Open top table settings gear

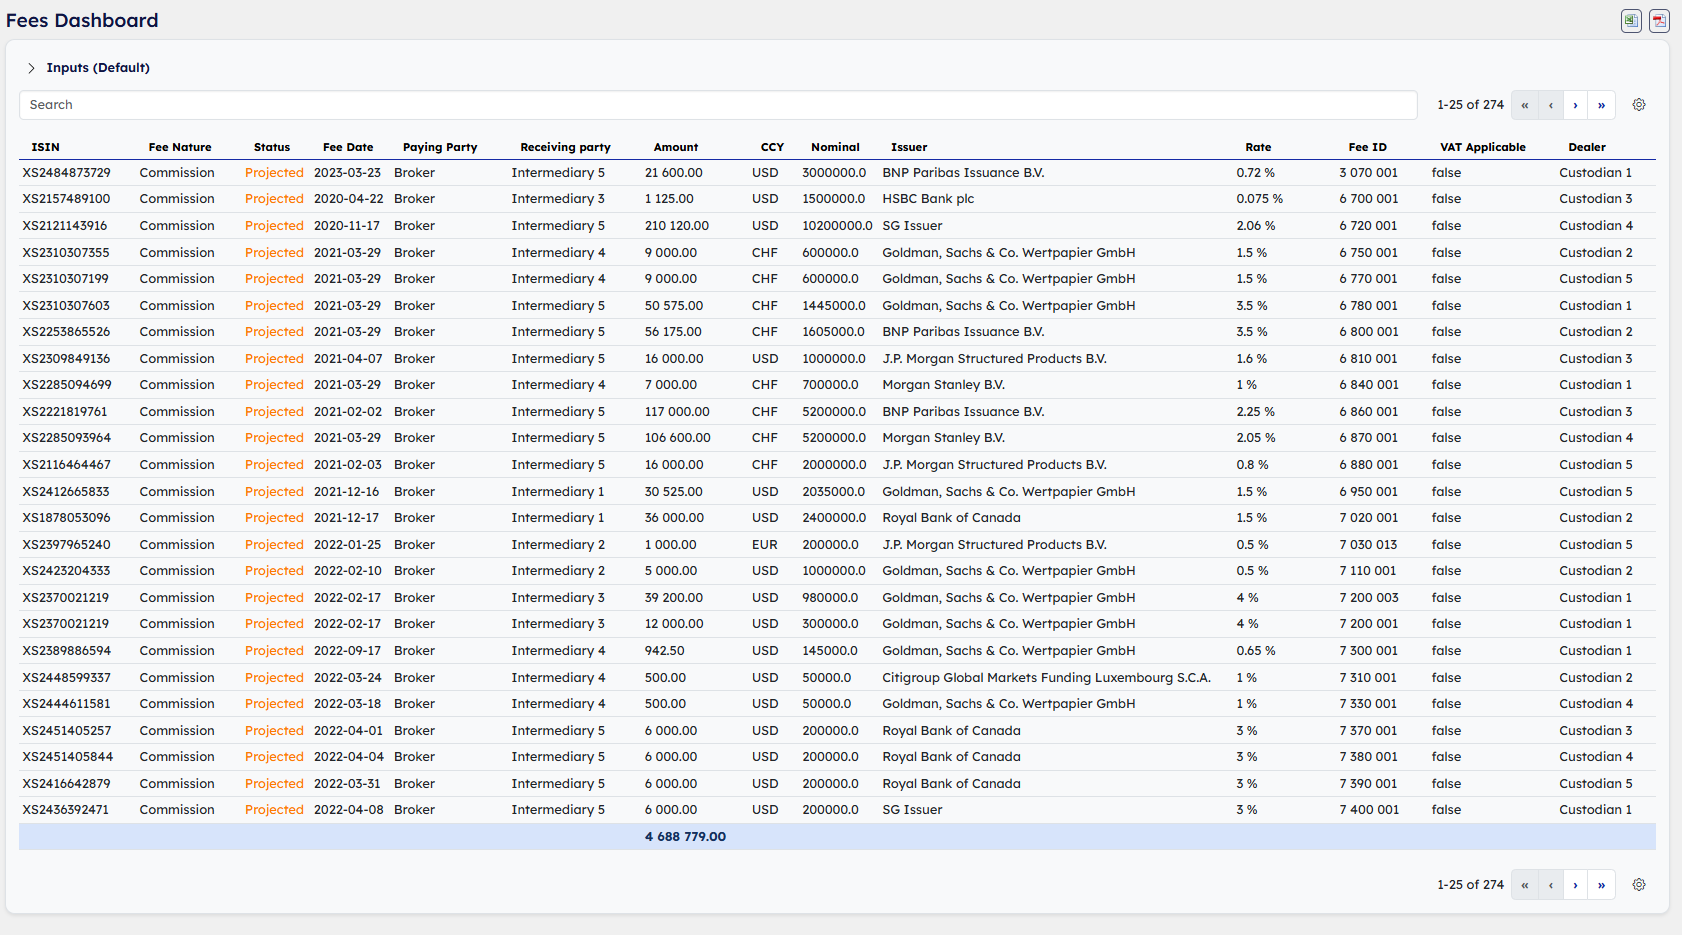click(1639, 105)
